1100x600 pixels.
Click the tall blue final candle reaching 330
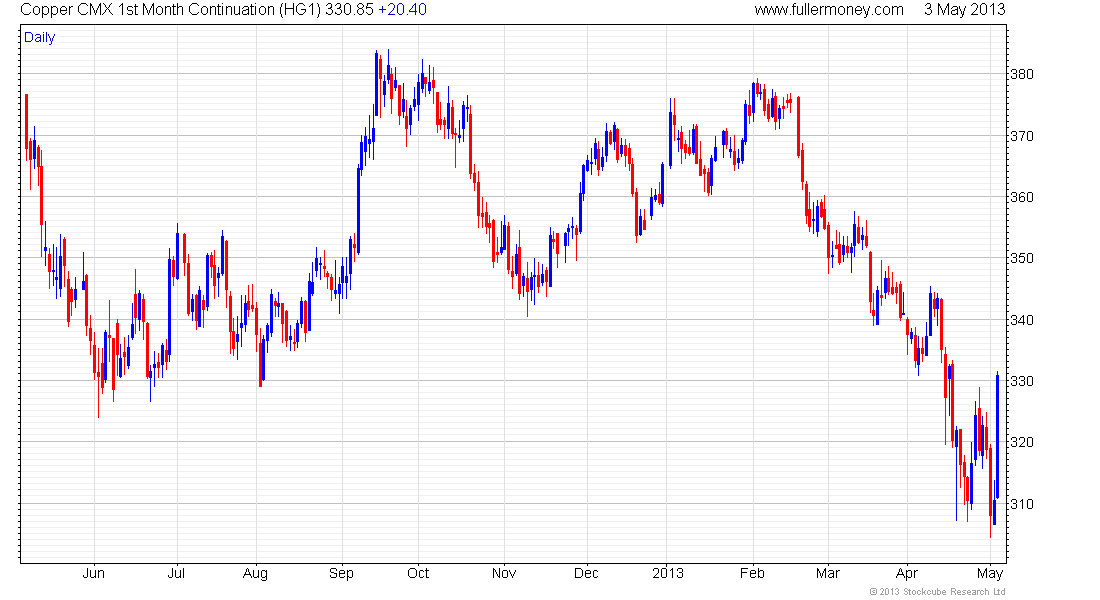pyautogui.click(x=998, y=436)
